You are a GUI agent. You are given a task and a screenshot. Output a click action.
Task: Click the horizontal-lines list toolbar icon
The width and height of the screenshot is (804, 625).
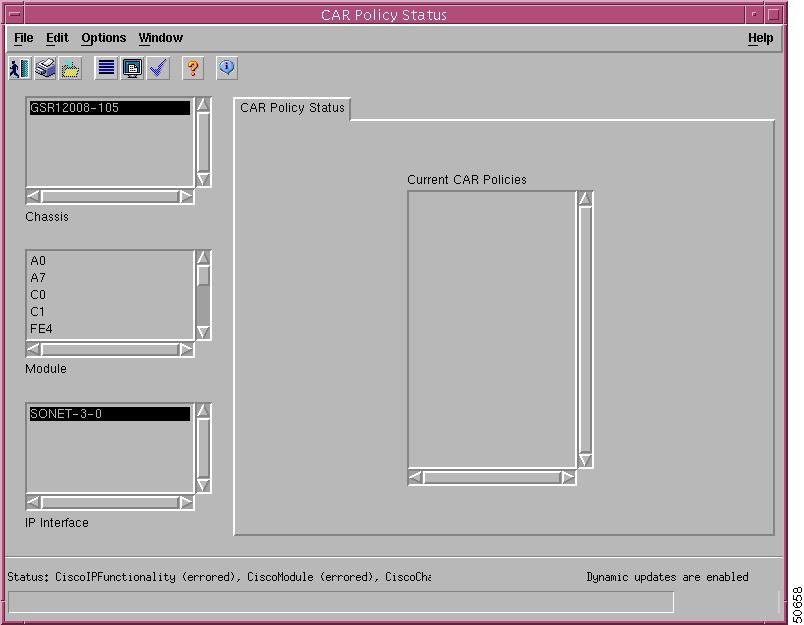click(x=107, y=68)
